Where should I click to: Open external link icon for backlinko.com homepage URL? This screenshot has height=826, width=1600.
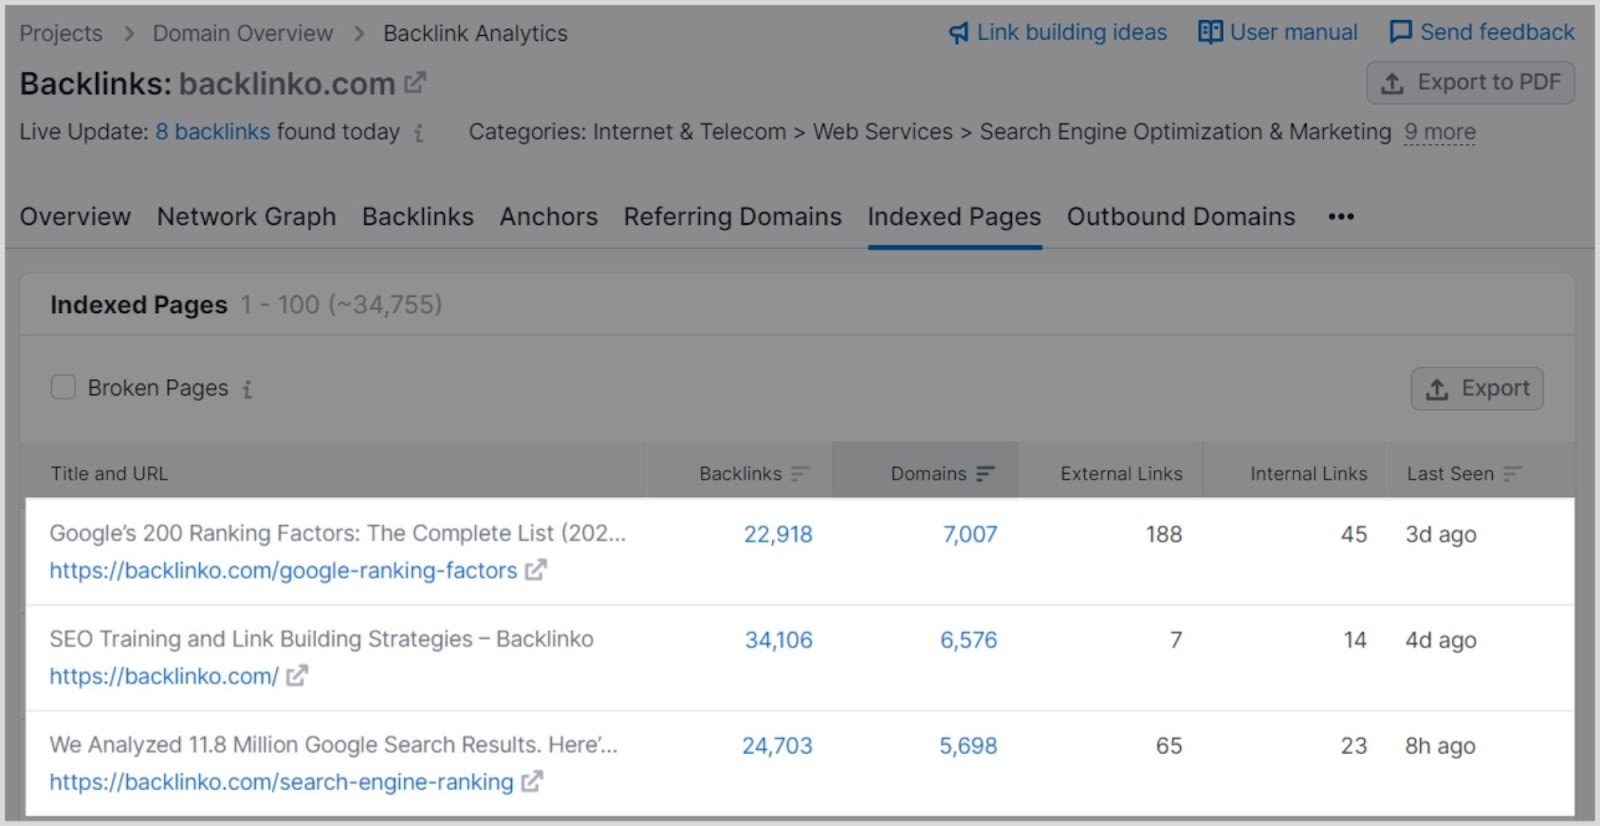tap(296, 676)
